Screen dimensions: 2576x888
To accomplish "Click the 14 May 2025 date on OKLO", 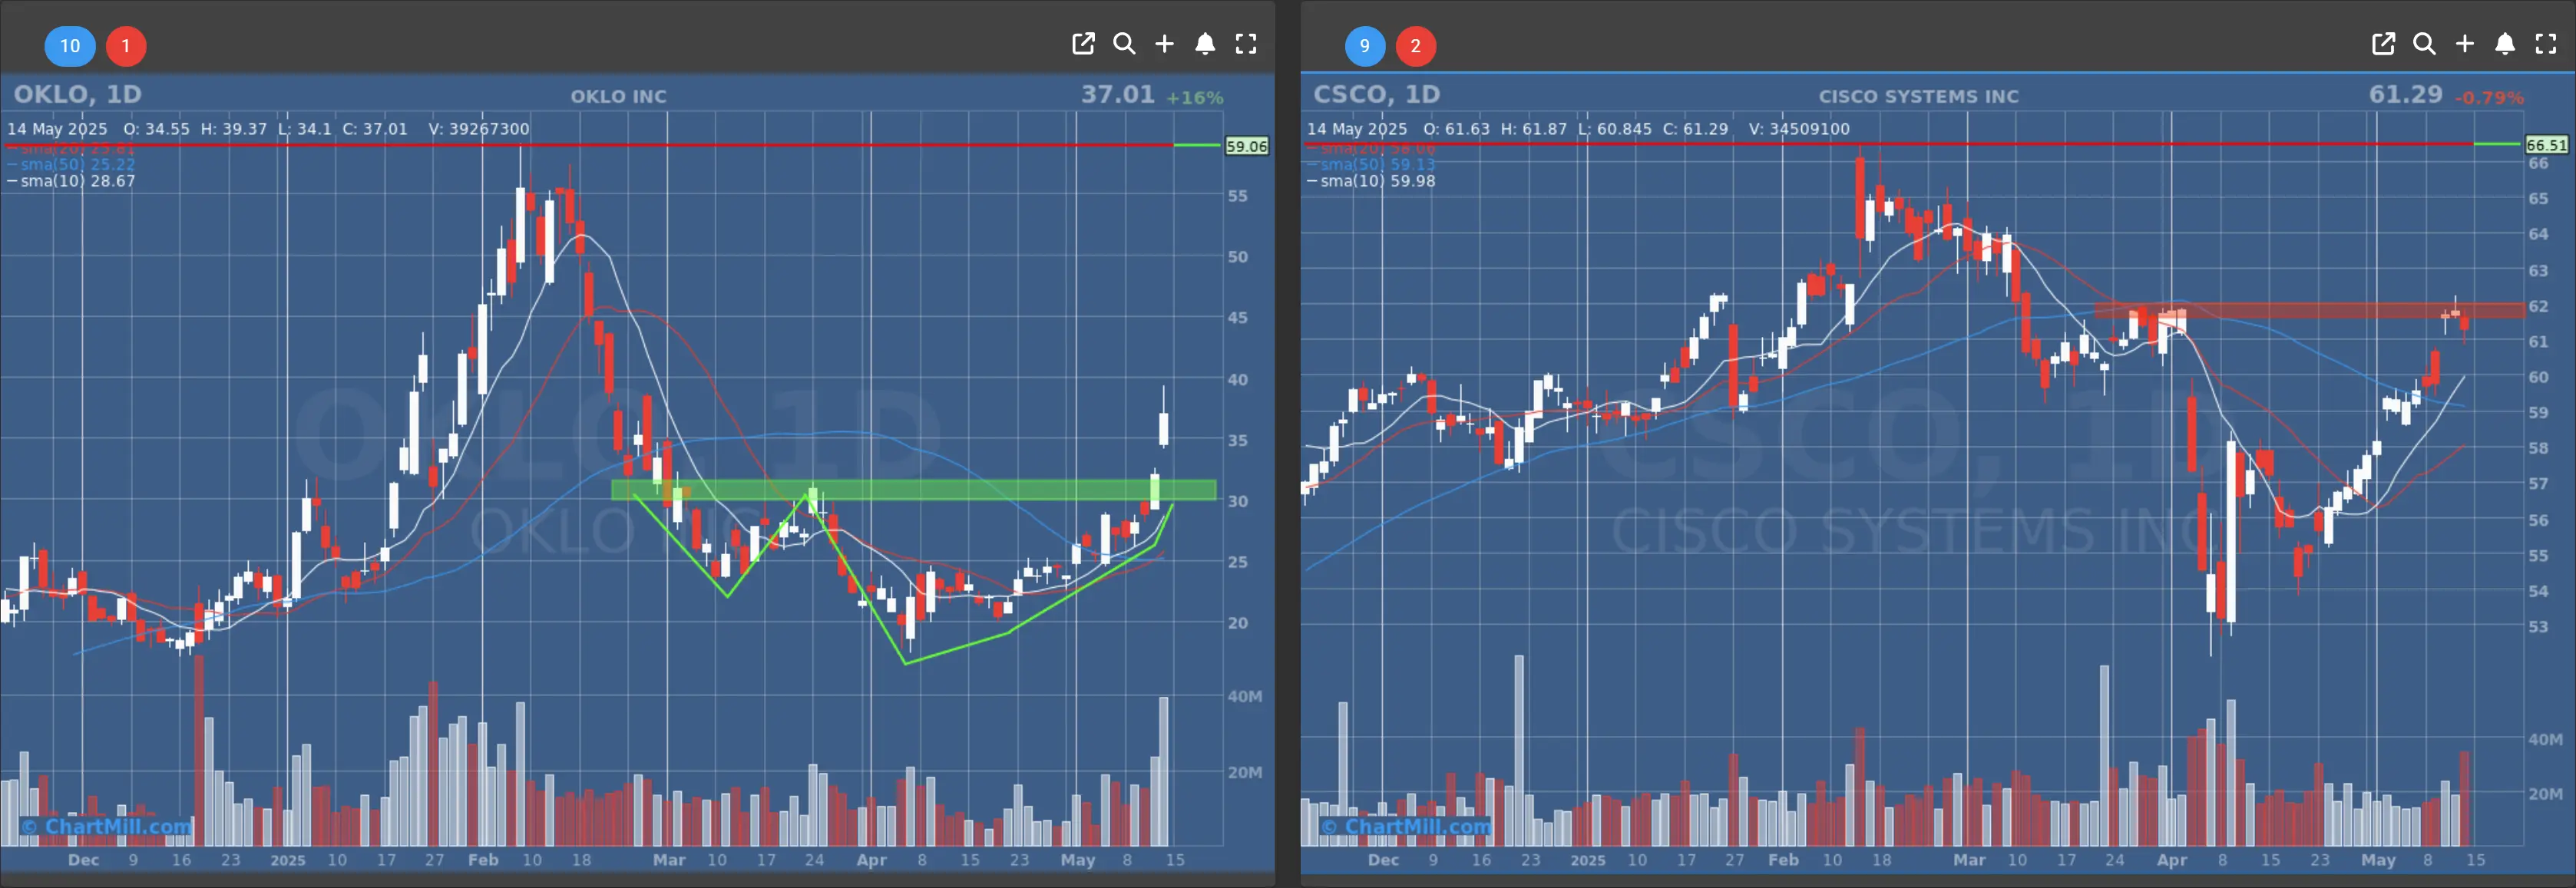I will [x=57, y=129].
